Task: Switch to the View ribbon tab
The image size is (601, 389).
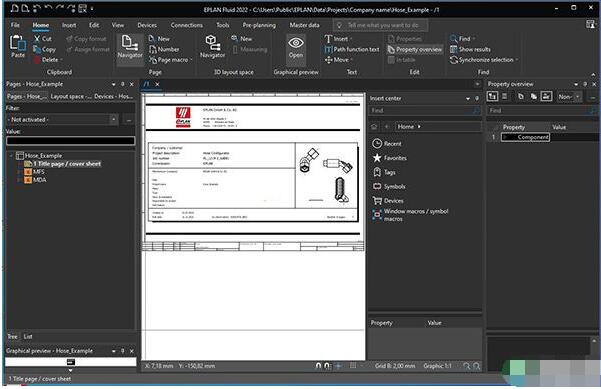Action: point(118,25)
